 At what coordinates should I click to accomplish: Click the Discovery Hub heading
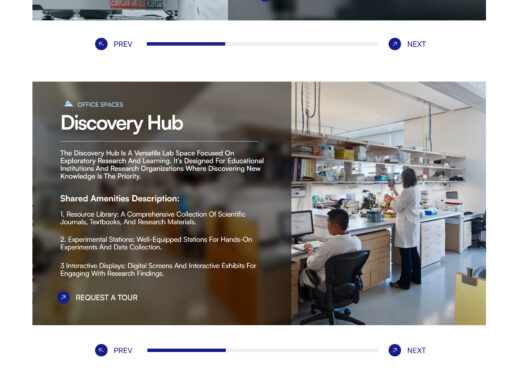(x=122, y=123)
